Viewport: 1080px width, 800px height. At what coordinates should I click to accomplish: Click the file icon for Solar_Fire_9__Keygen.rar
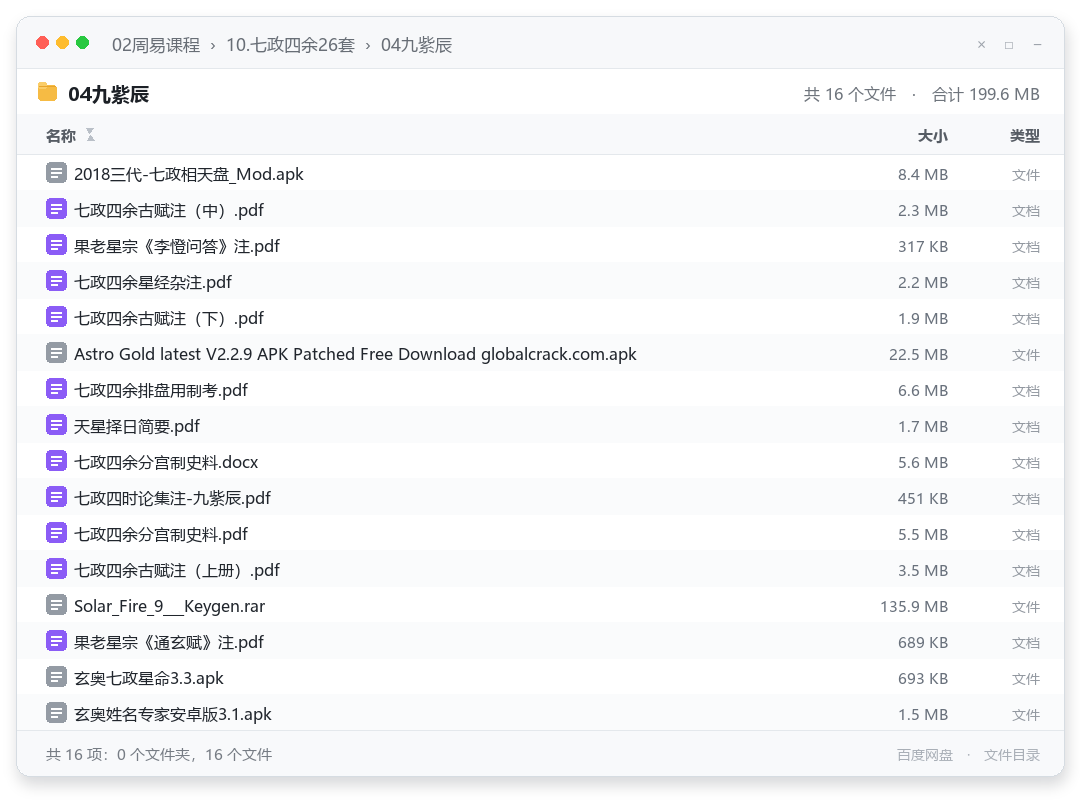tap(56, 605)
